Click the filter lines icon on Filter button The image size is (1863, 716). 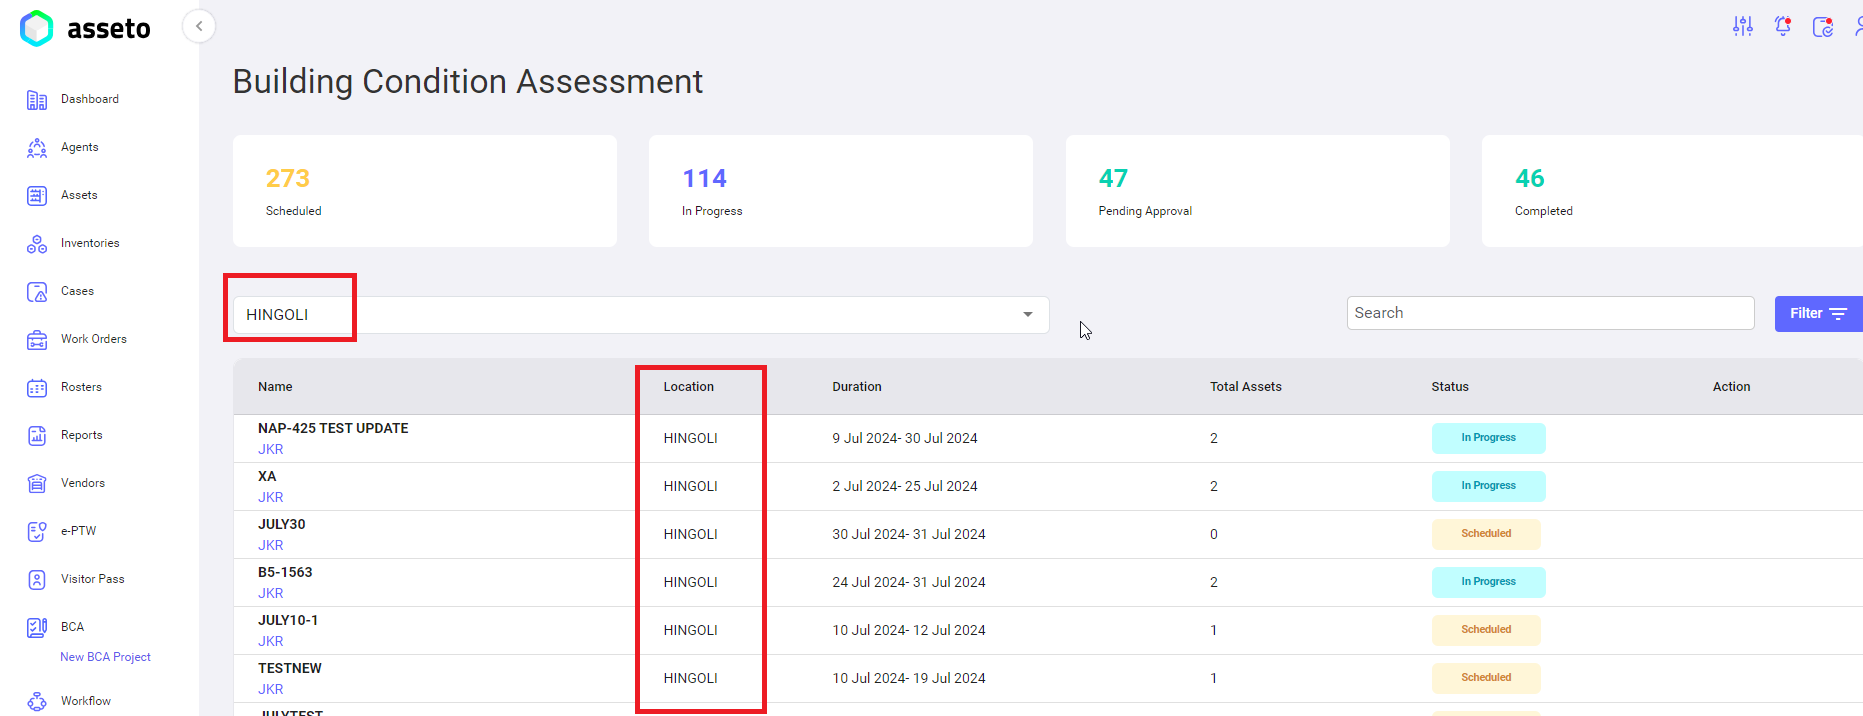coord(1838,314)
